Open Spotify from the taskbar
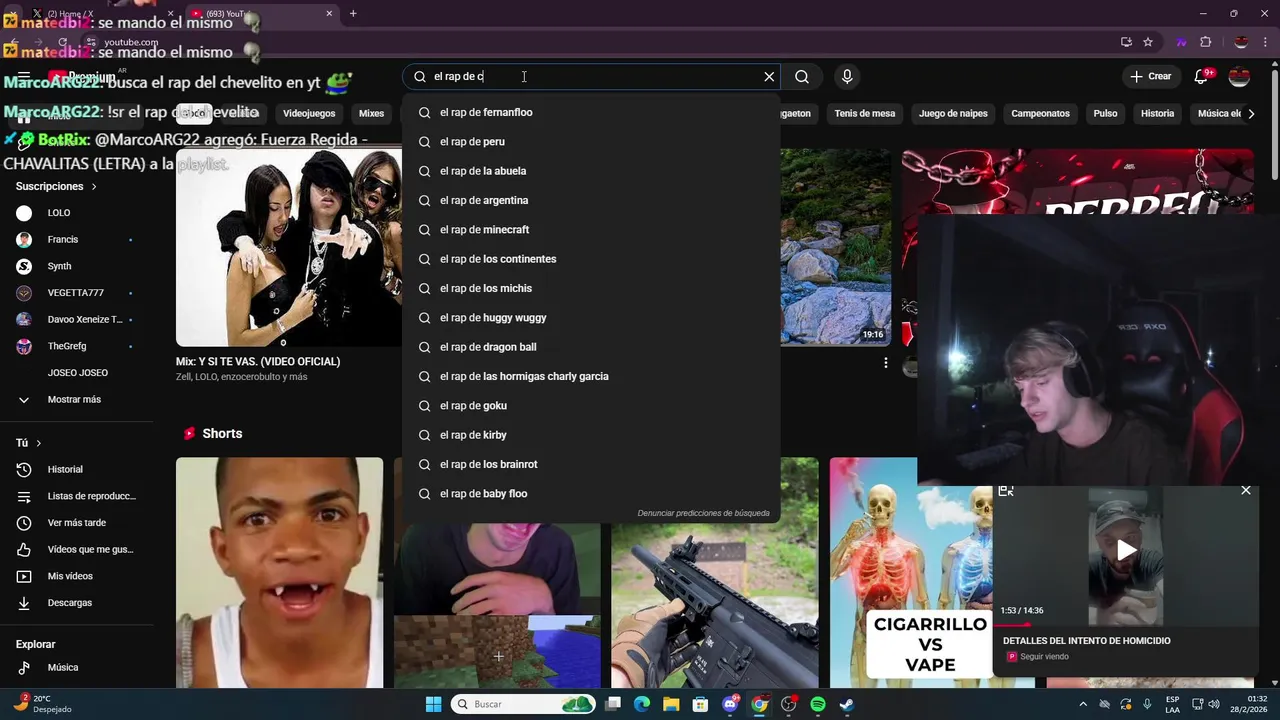1280x720 pixels. tap(818, 704)
